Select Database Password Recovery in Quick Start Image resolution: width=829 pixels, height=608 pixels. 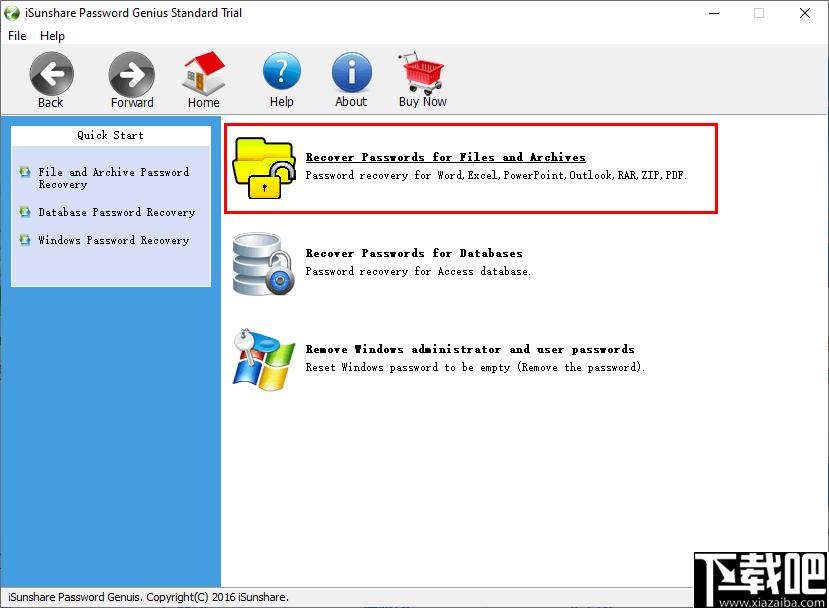pyautogui.click(x=117, y=212)
